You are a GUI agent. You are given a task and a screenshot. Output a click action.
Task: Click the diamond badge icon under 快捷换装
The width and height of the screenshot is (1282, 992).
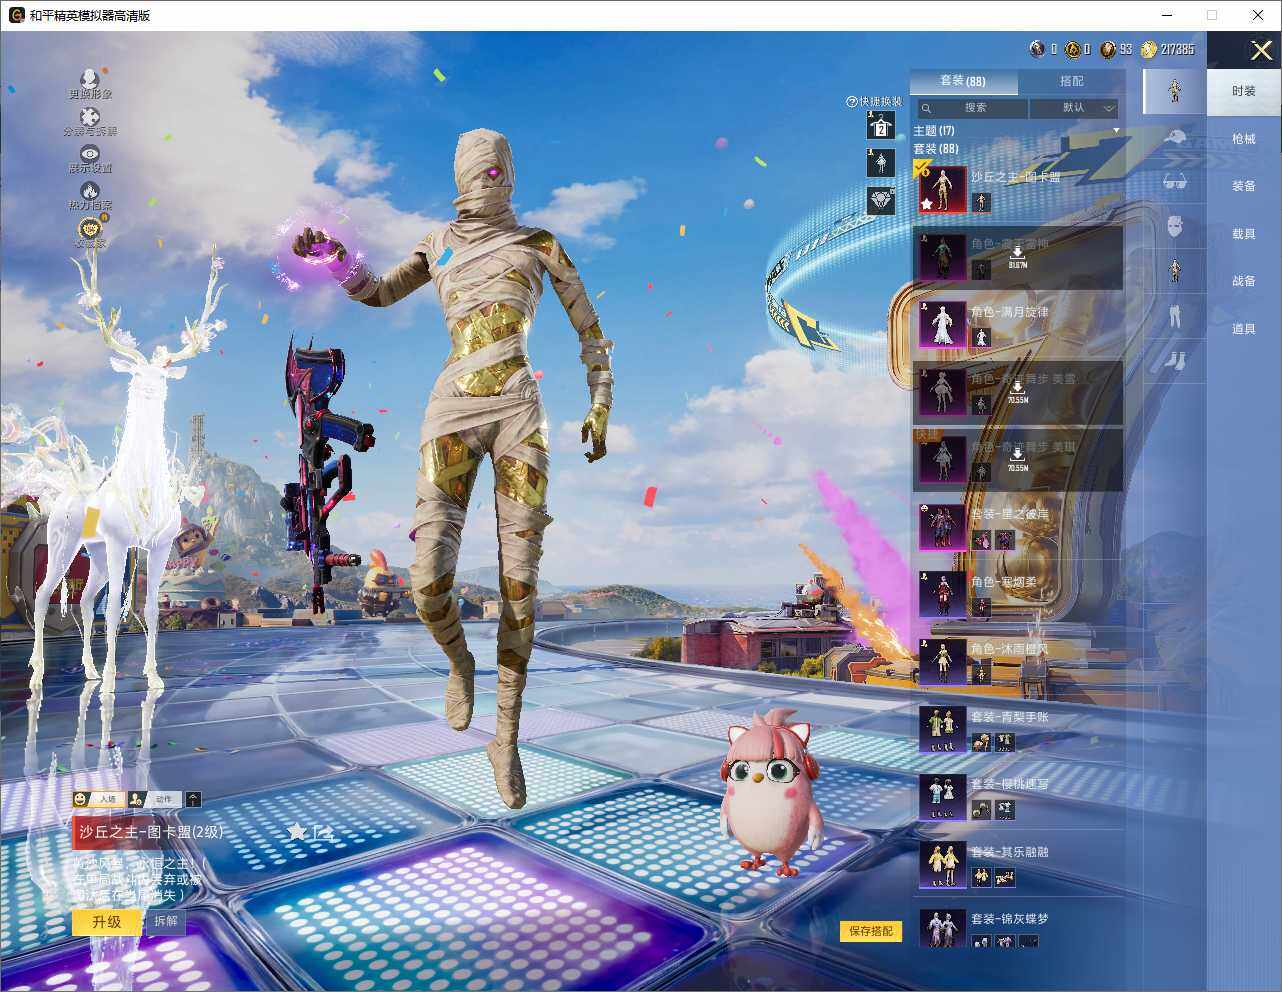880,200
